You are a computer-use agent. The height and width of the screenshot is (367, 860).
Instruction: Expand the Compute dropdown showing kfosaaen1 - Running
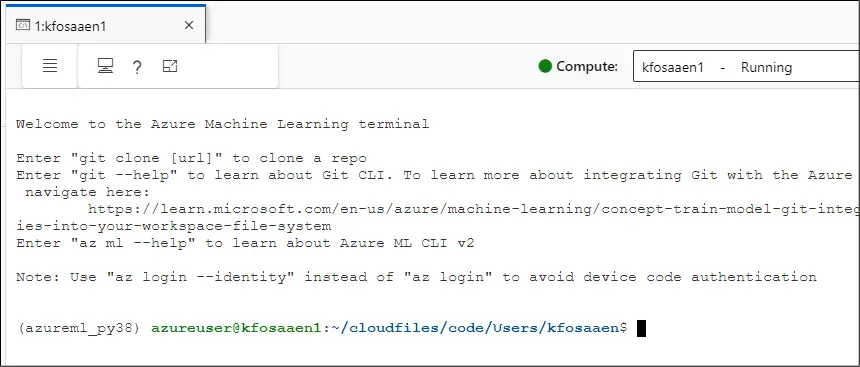746,67
